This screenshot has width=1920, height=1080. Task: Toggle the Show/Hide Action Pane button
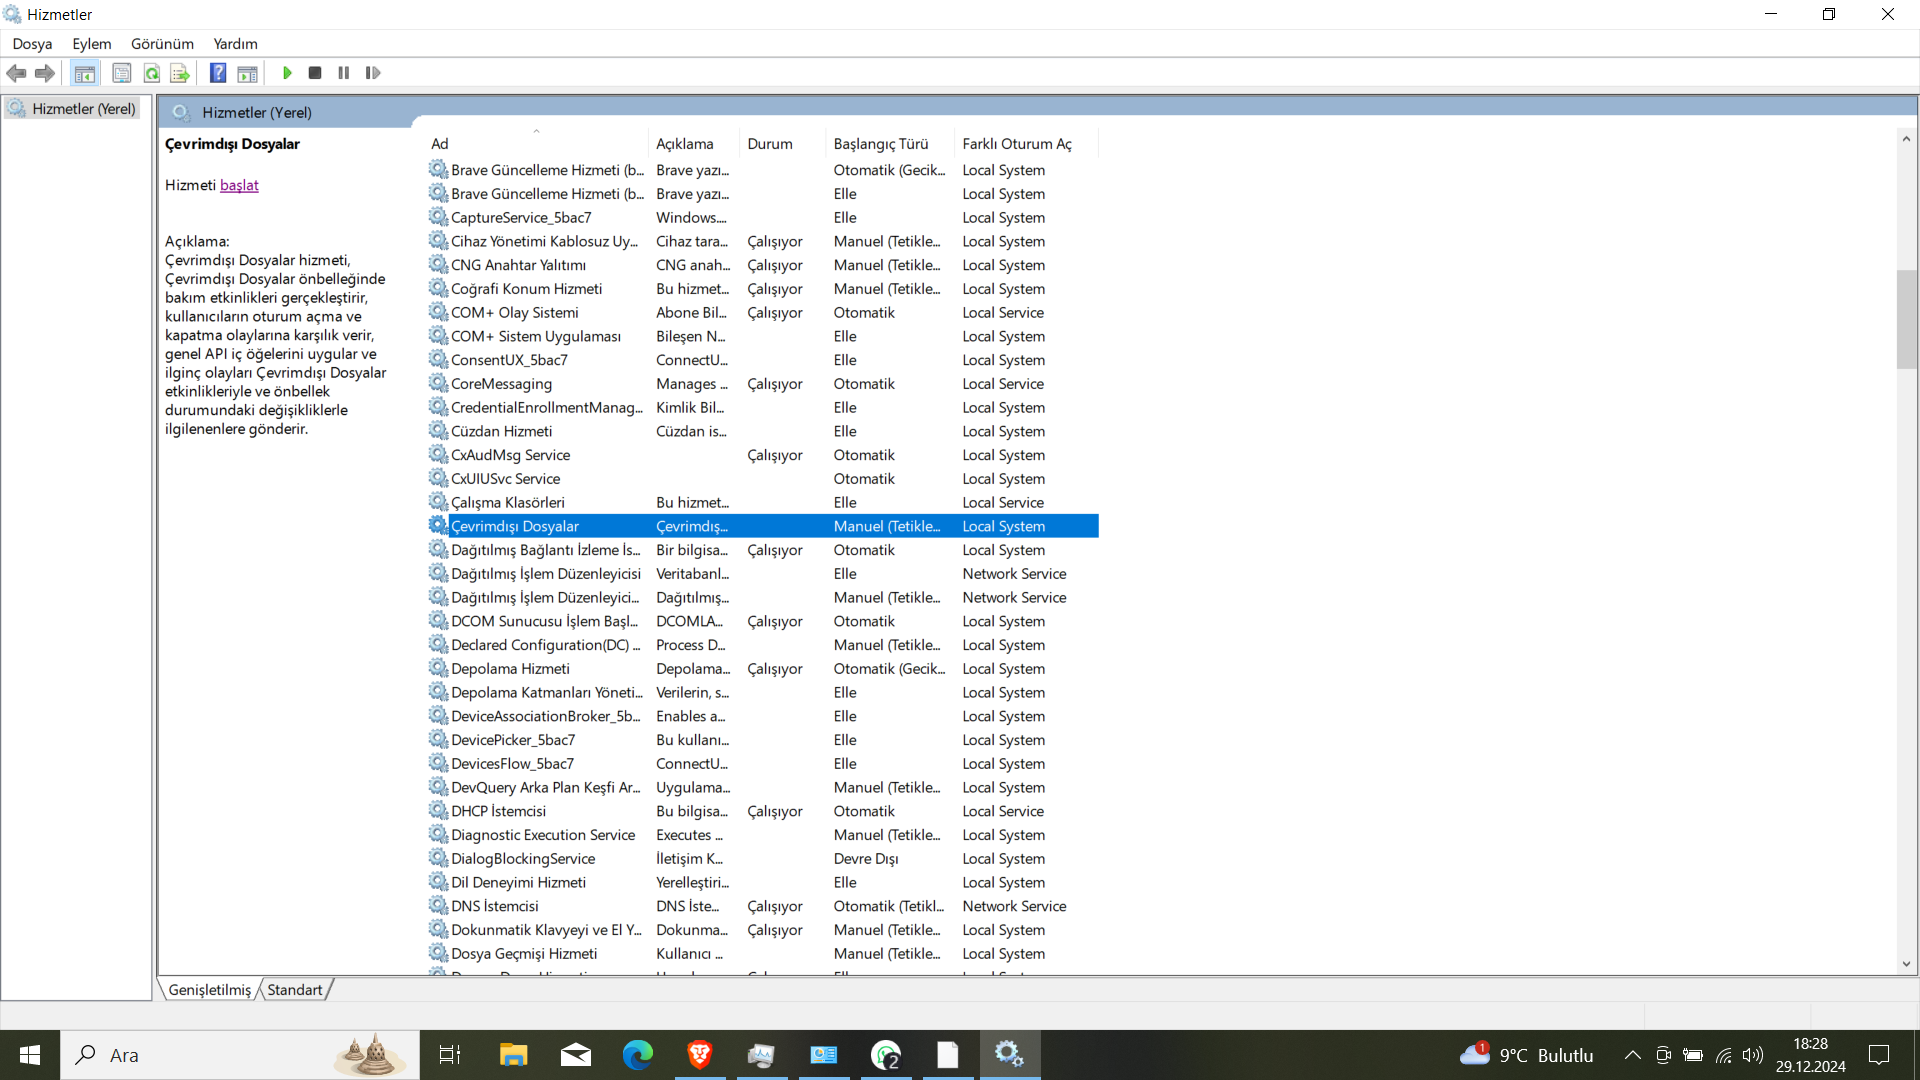(x=247, y=73)
